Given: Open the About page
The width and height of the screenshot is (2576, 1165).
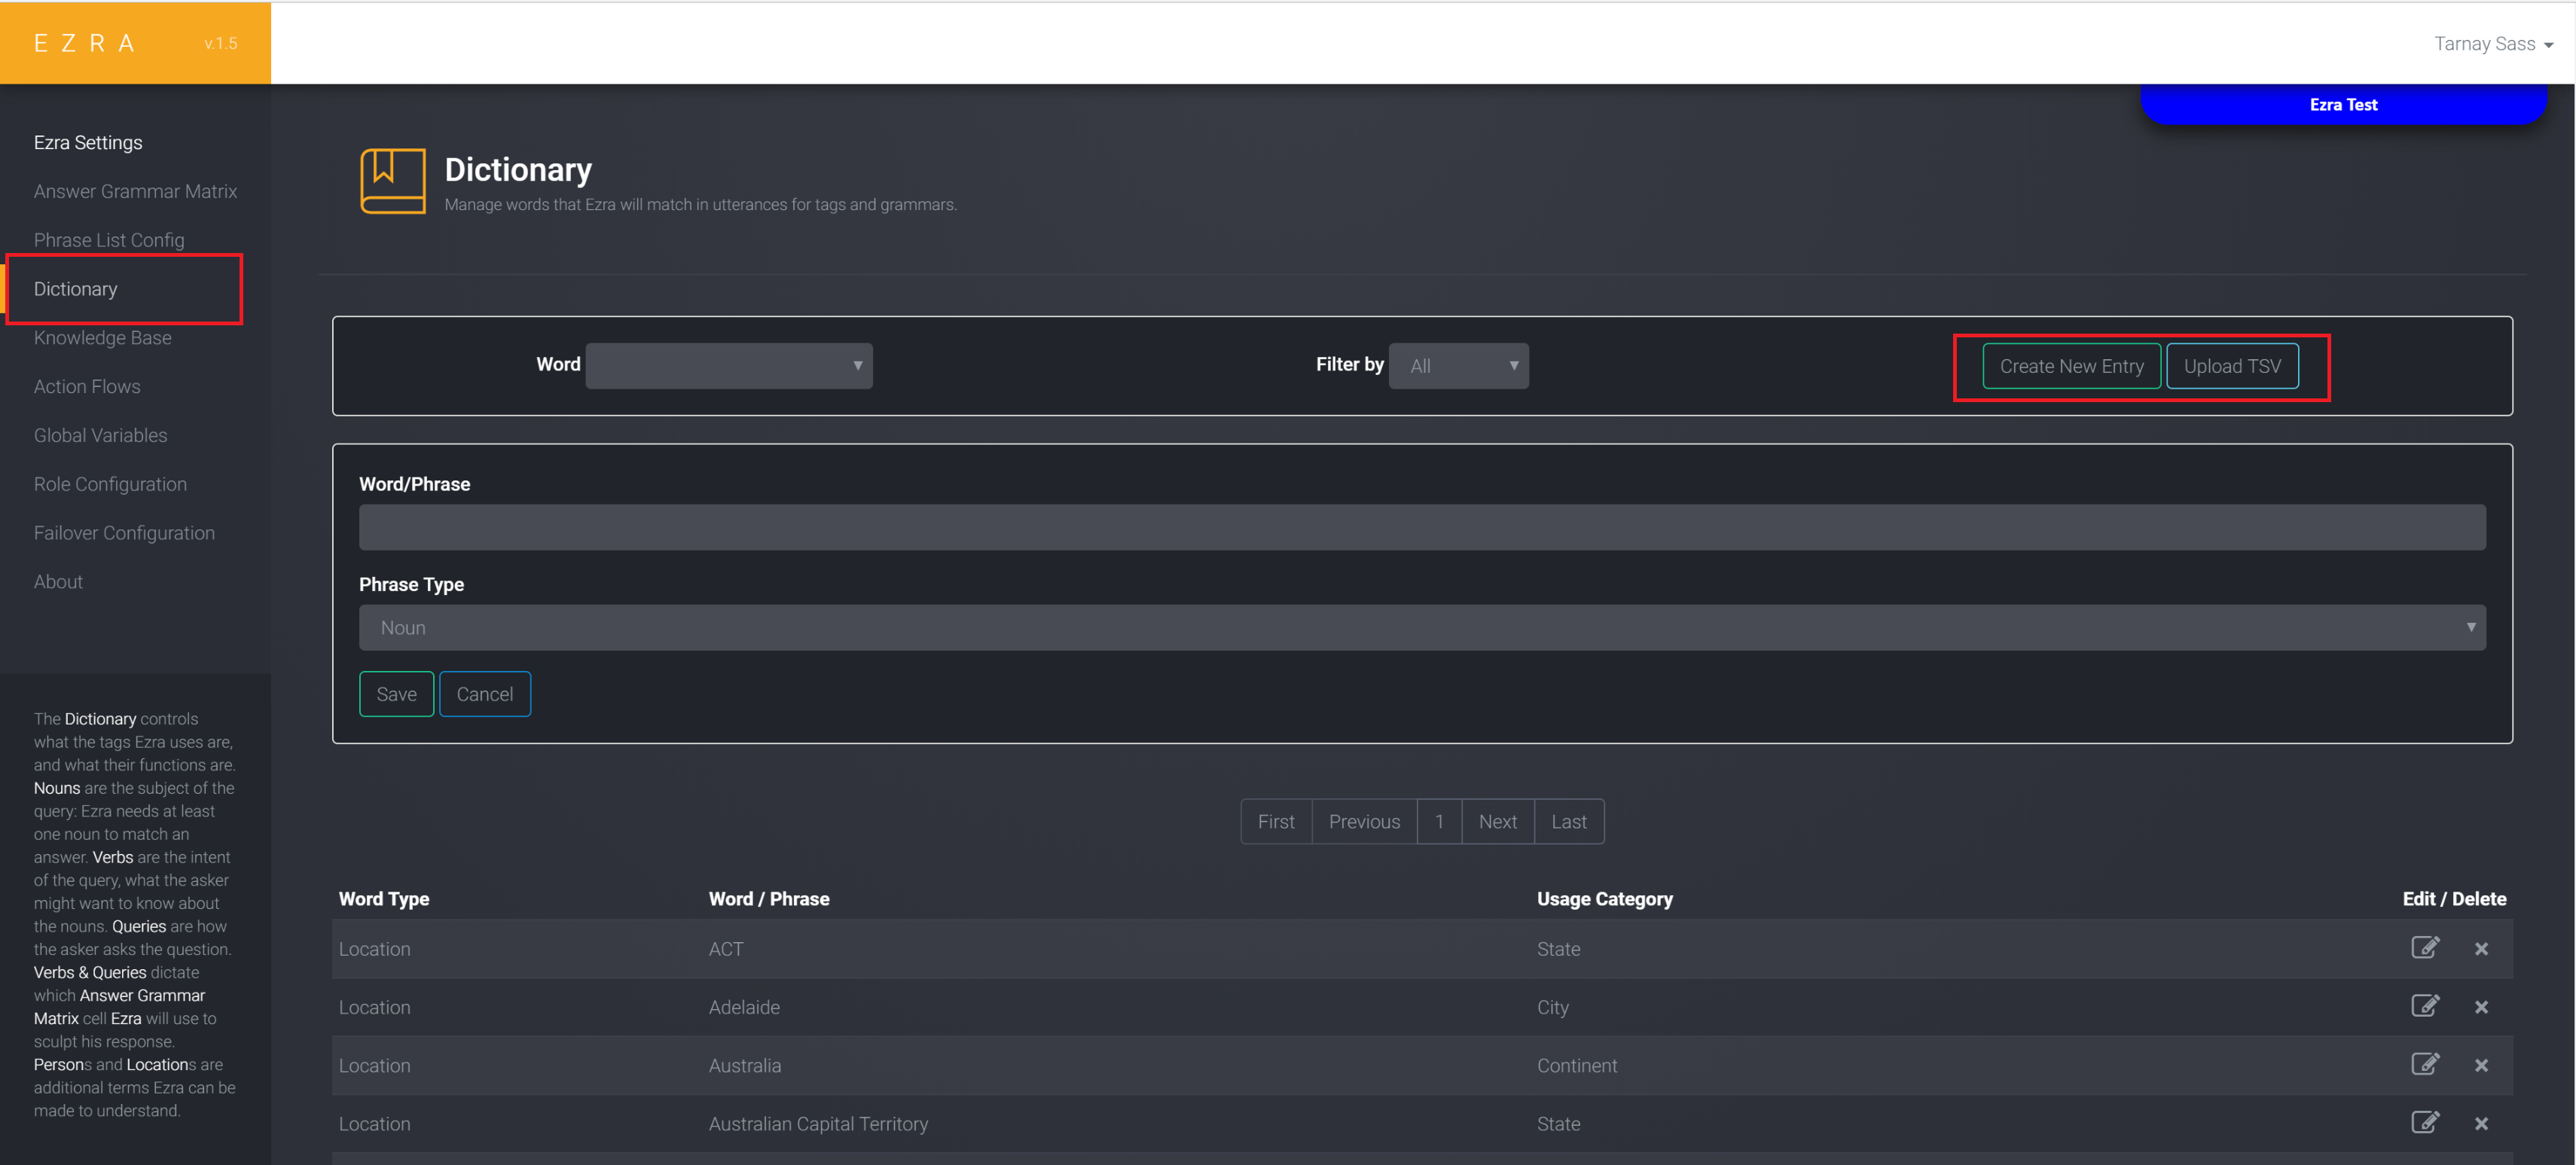Looking at the screenshot, I should pyautogui.click(x=58, y=581).
